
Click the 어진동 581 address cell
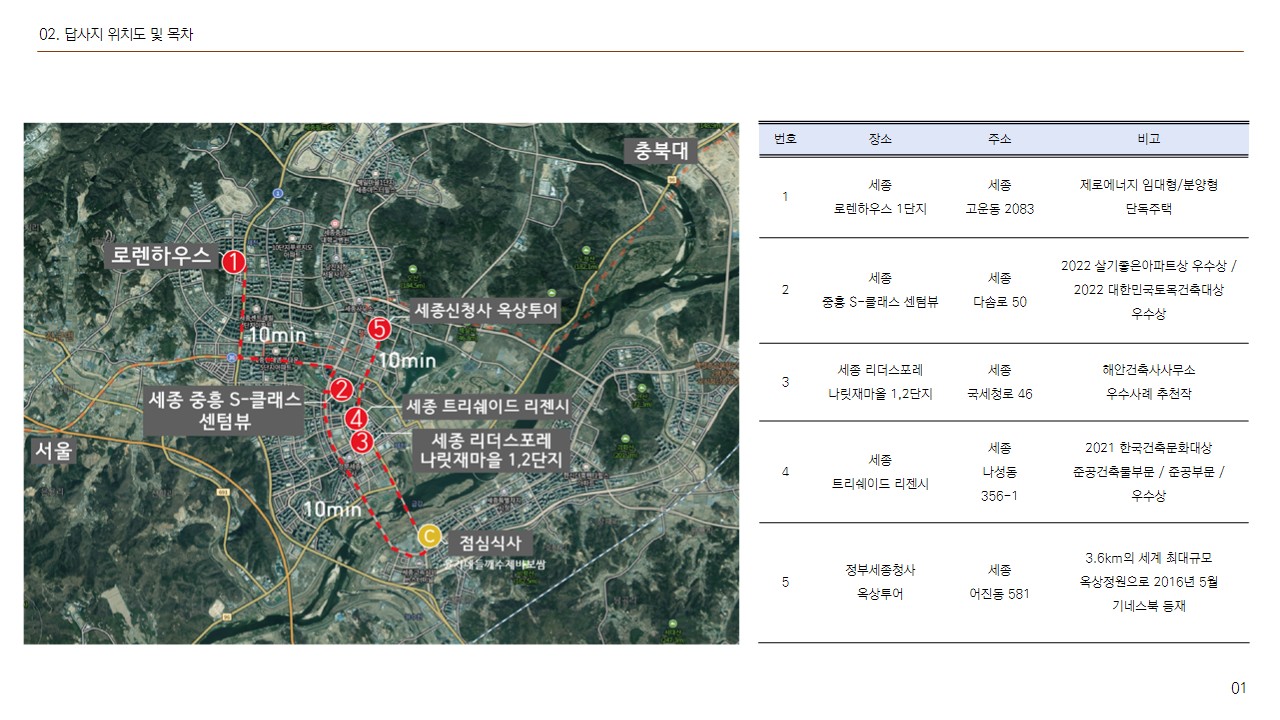(x=999, y=582)
